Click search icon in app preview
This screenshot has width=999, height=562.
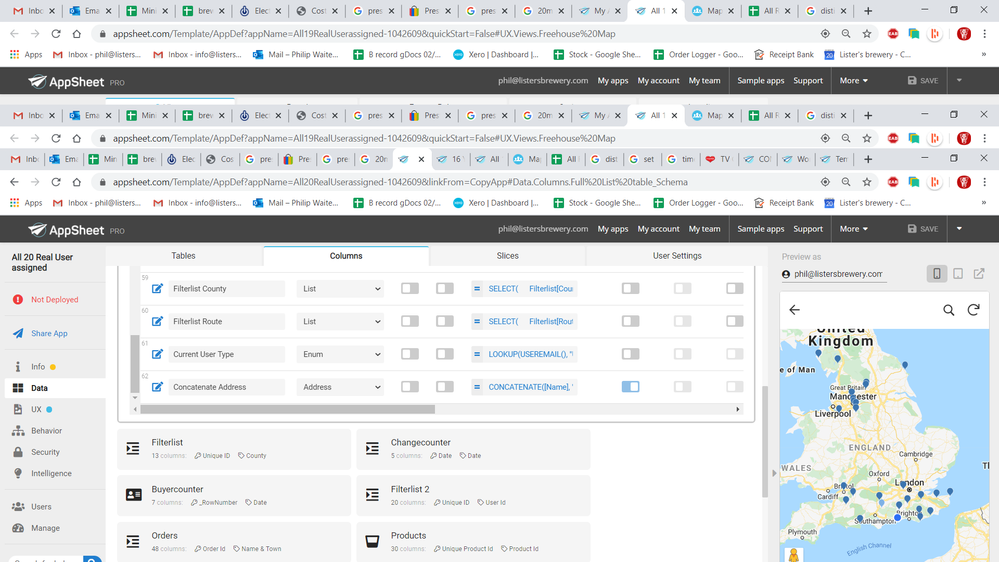click(949, 310)
